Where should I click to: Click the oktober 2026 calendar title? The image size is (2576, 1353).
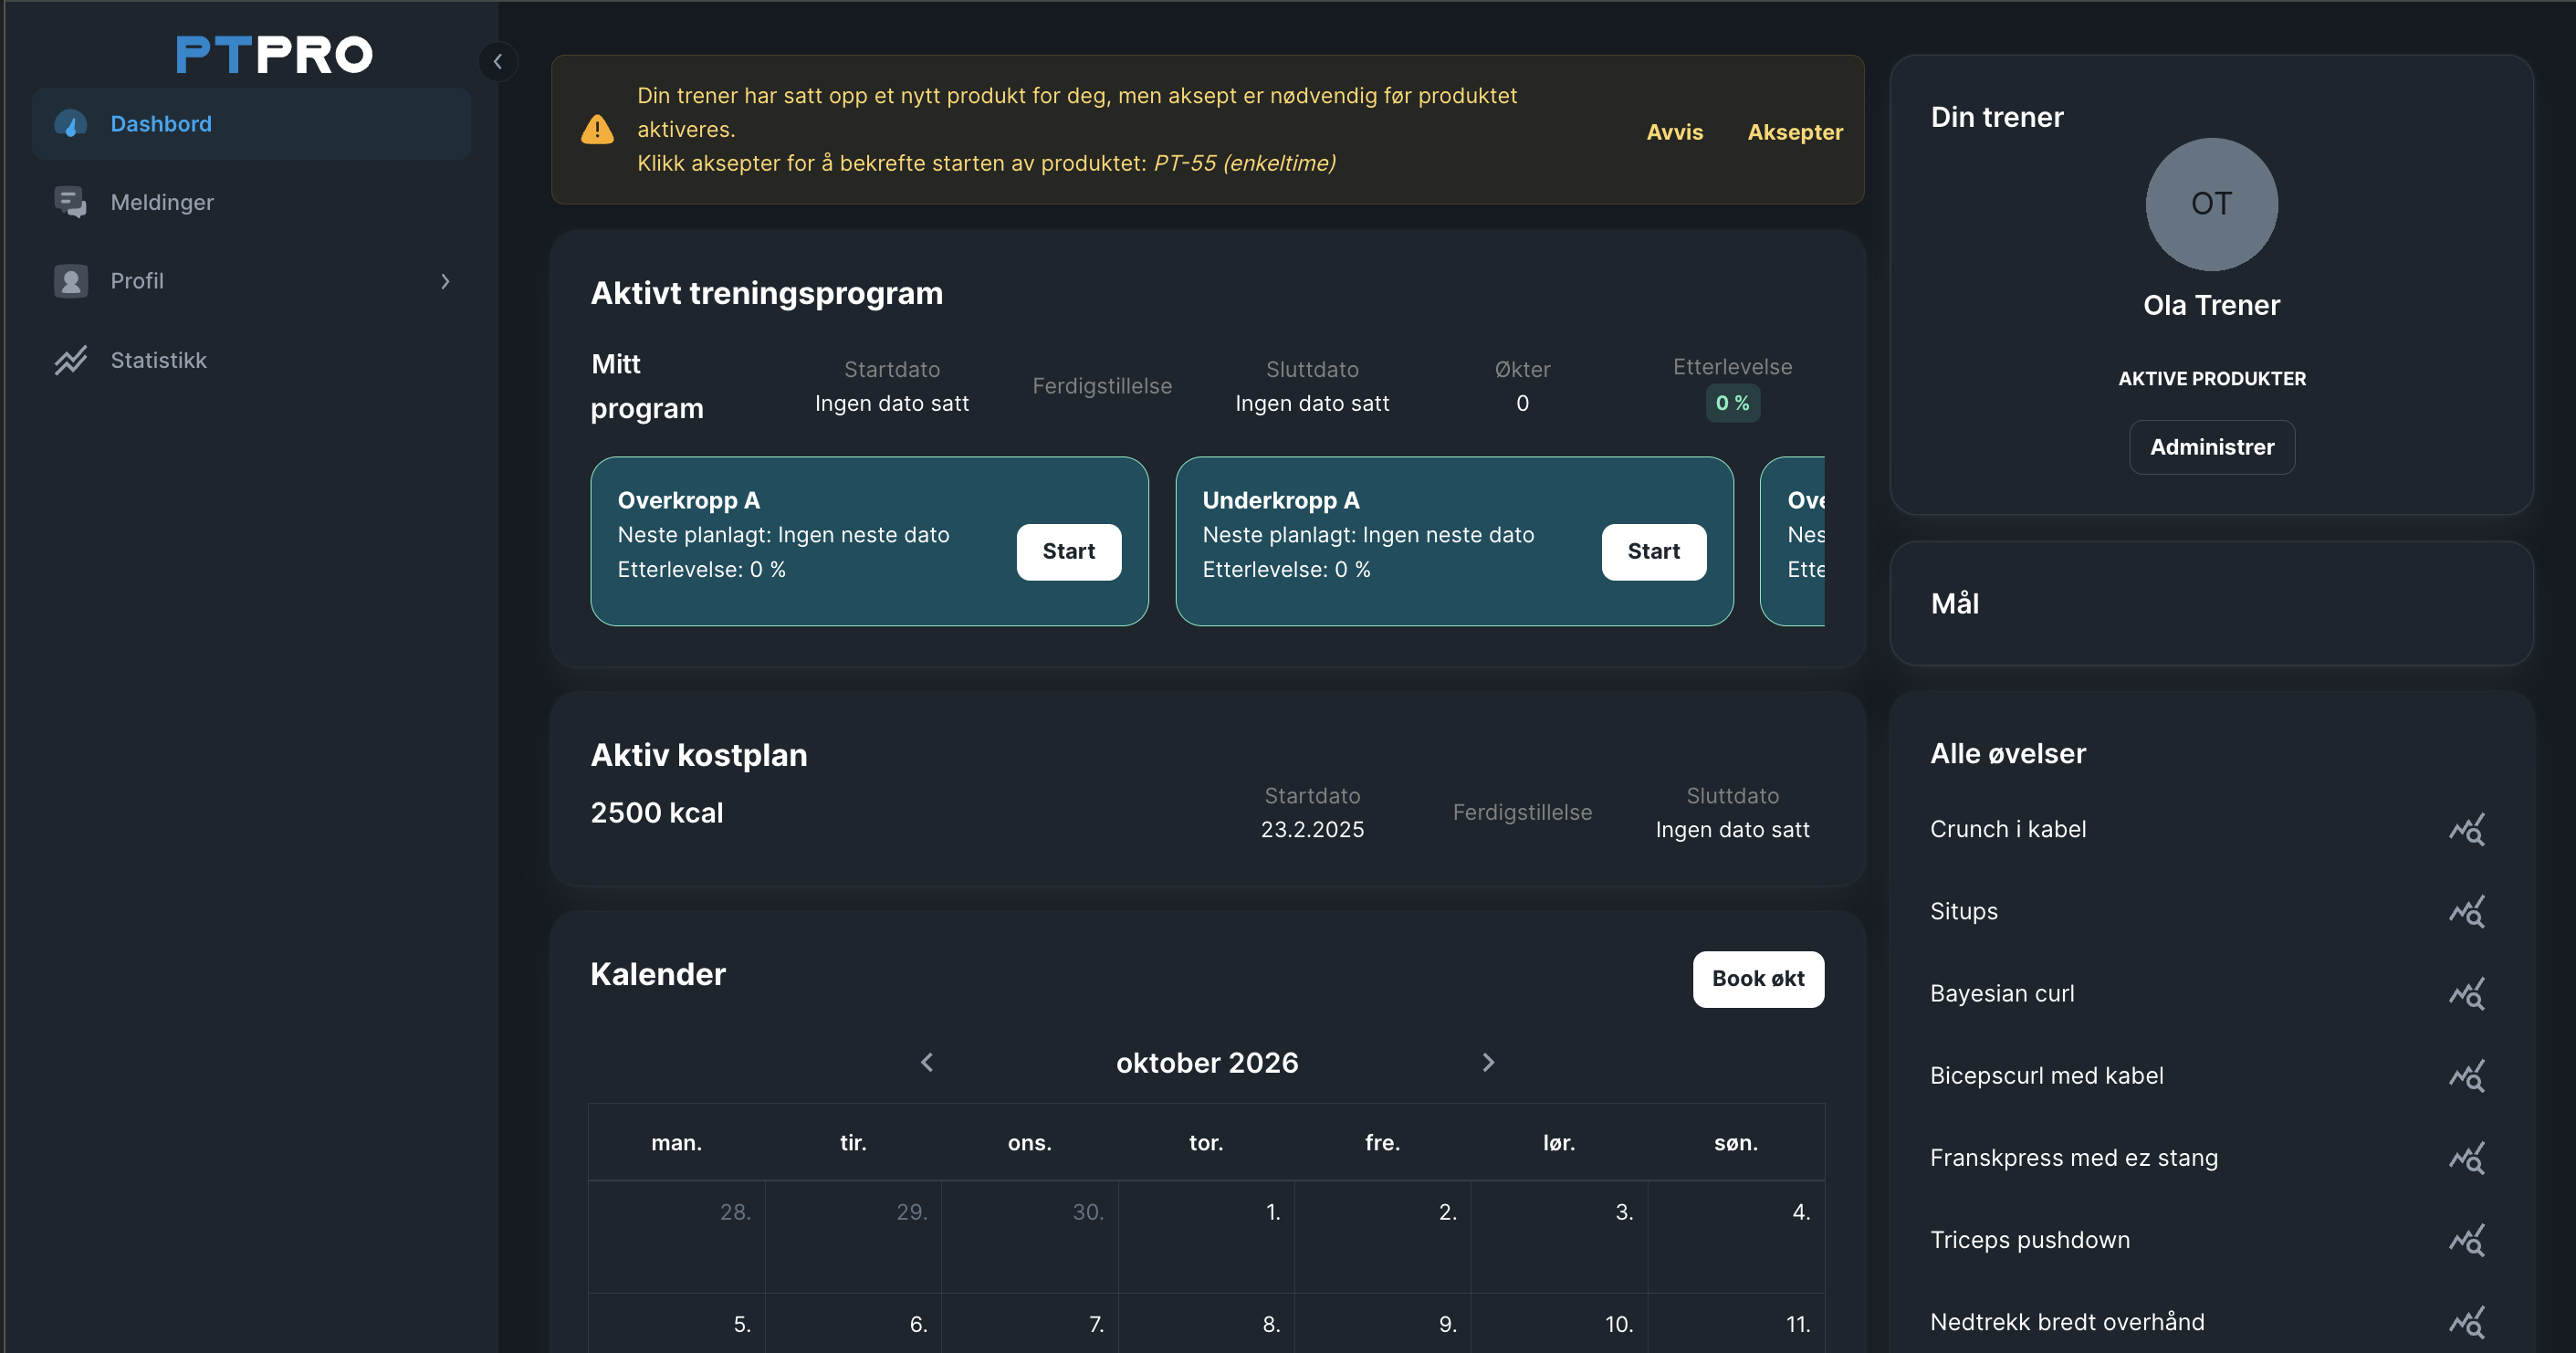[x=1207, y=1062]
